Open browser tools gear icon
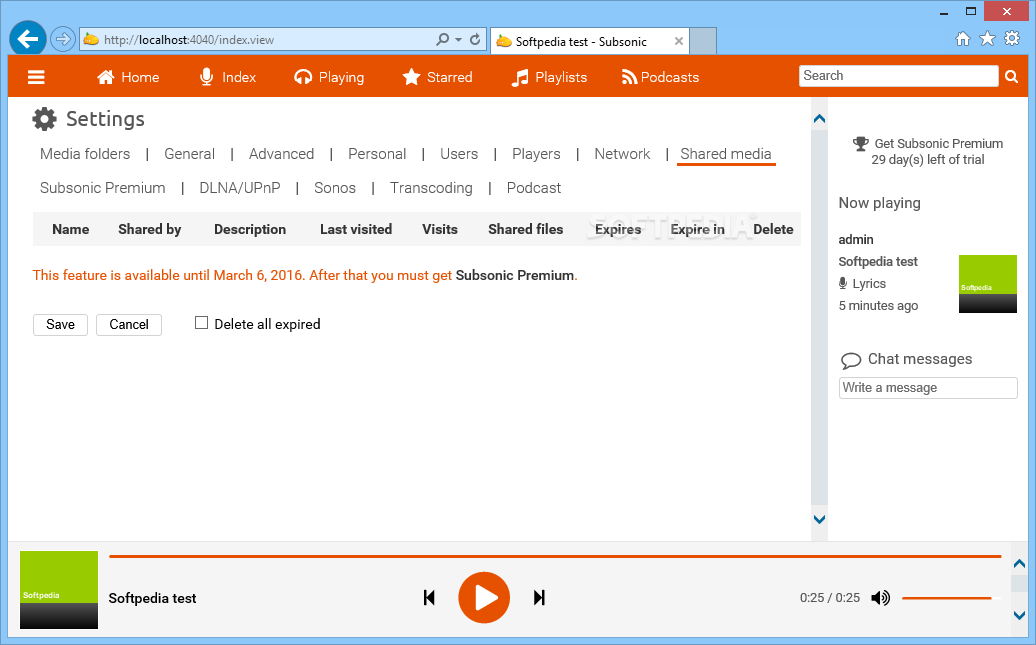This screenshot has width=1036, height=645. [x=1012, y=38]
